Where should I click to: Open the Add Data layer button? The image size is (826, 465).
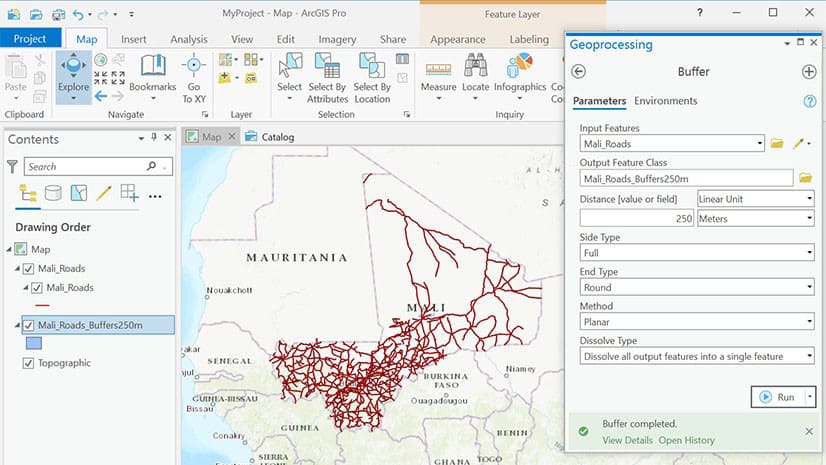225,77
